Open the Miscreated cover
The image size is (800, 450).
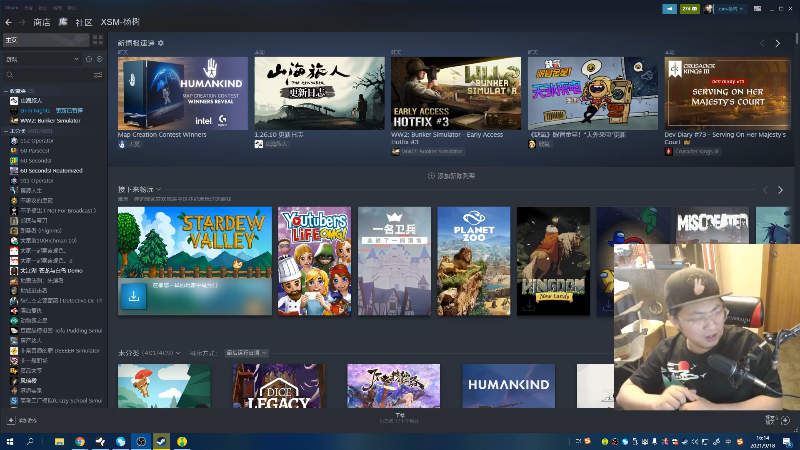click(x=712, y=225)
